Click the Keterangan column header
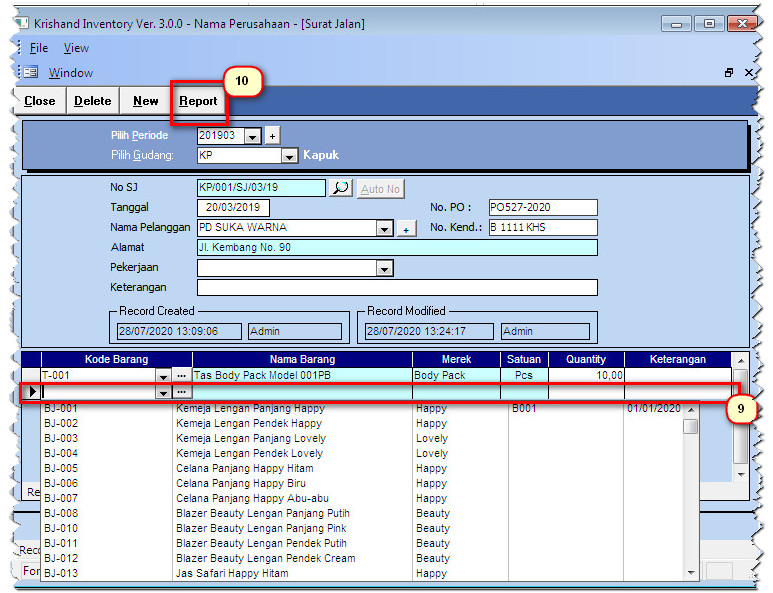The width and height of the screenshot is (773, 593). click(x=678, y=359)
